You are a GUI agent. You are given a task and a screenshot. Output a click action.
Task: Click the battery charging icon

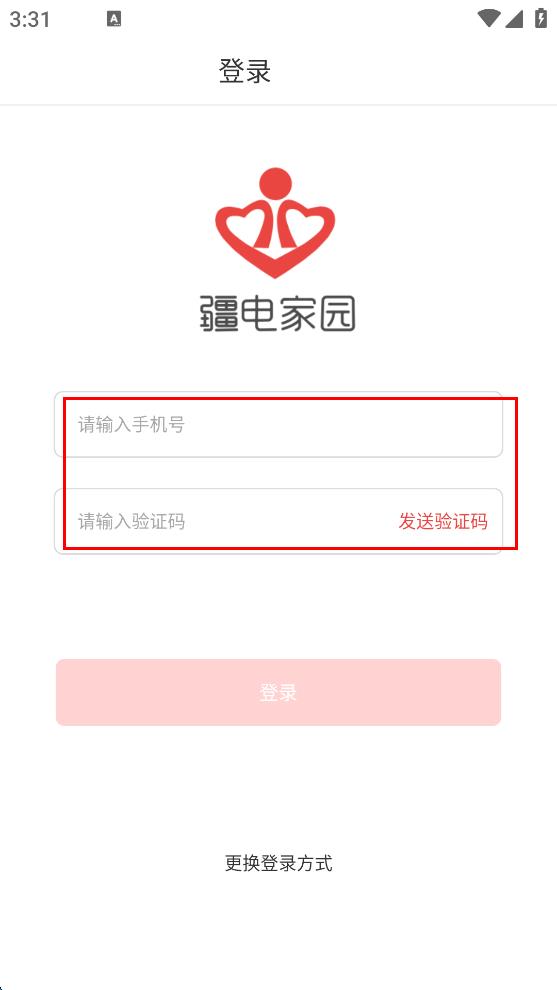[x=541, y=18]
